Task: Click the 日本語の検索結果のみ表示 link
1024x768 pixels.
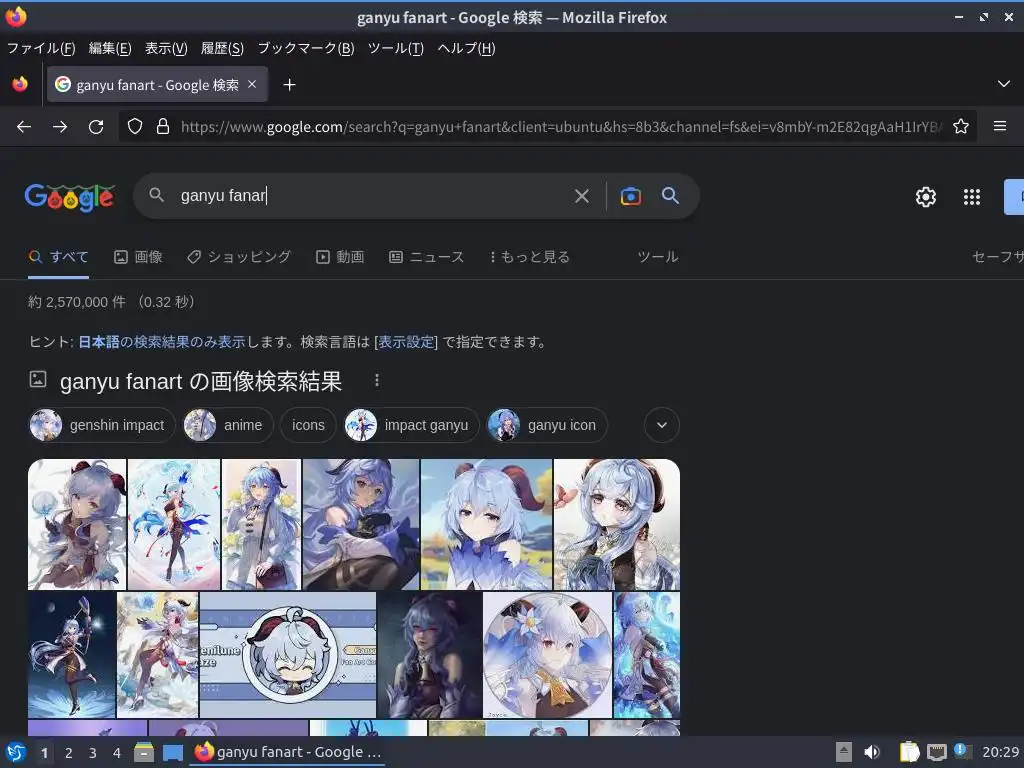Action: coord(161,342)
